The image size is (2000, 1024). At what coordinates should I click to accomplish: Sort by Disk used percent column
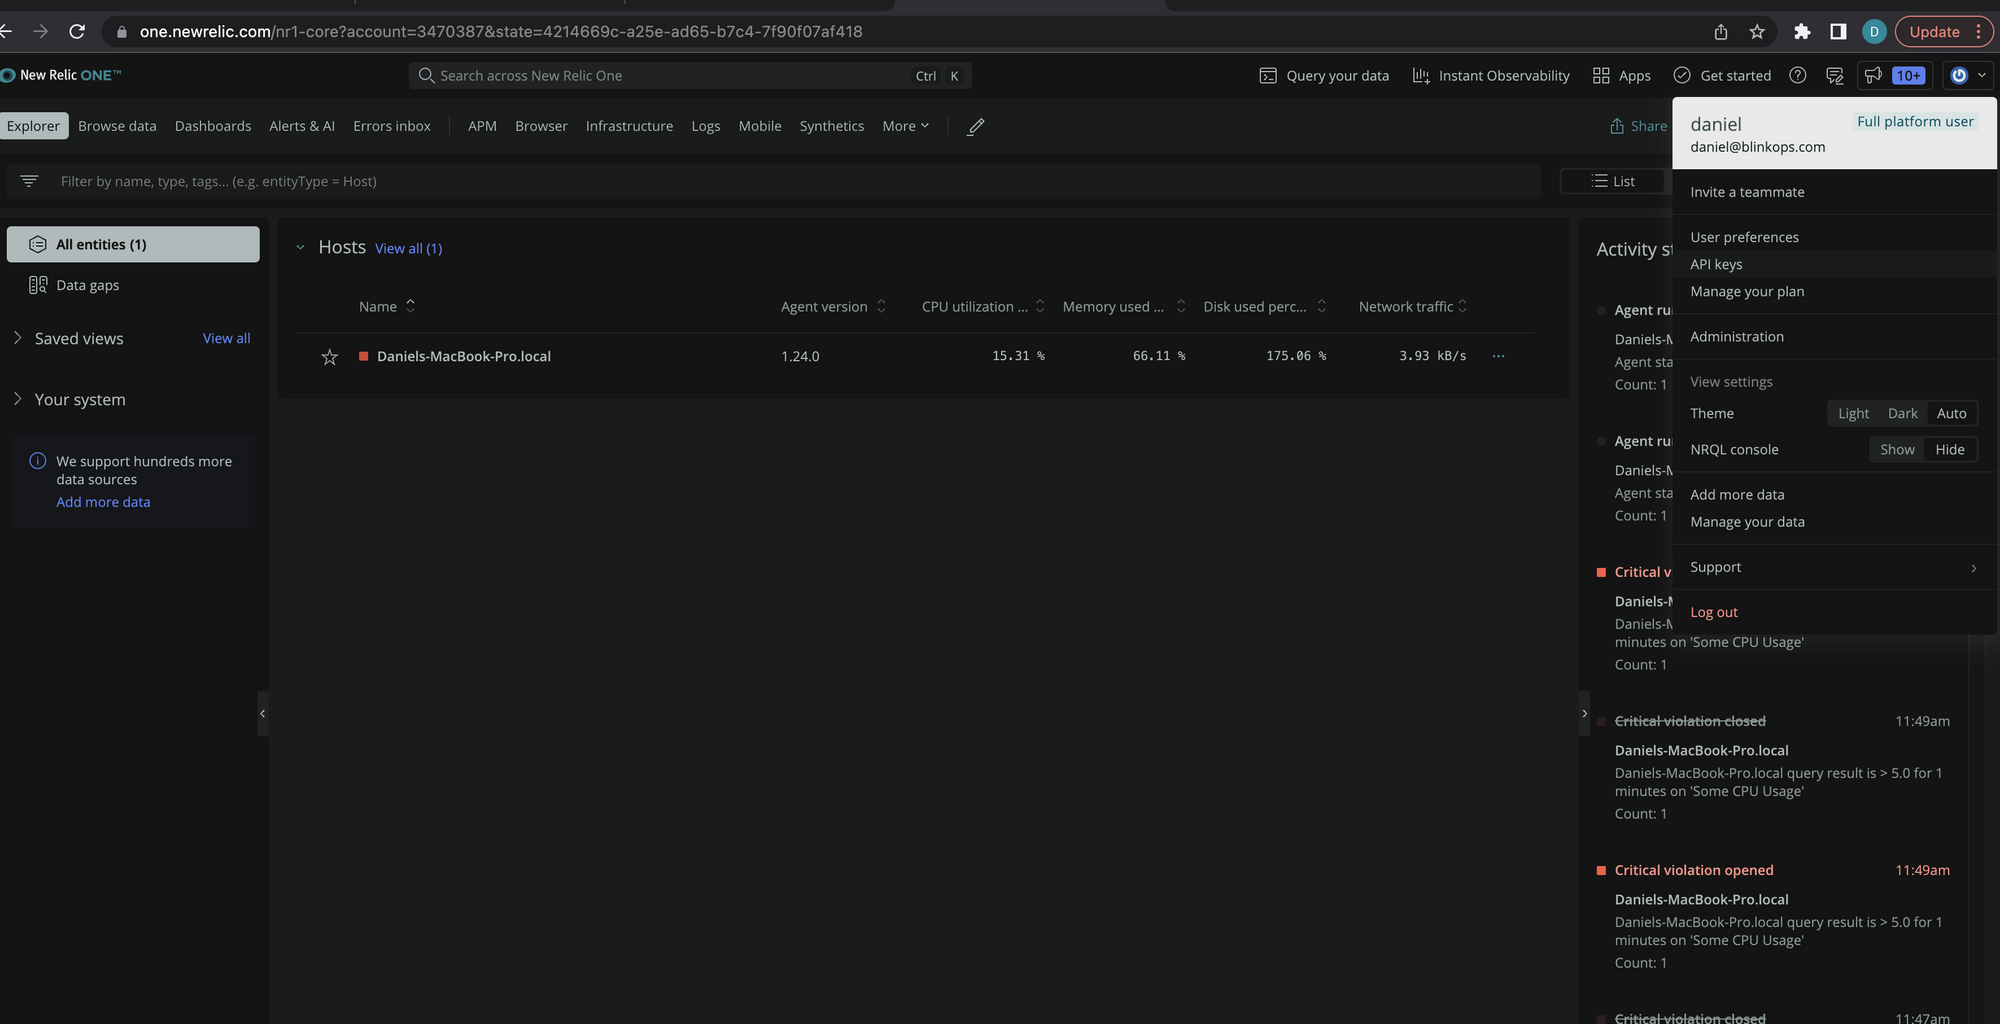(1265, 307)
